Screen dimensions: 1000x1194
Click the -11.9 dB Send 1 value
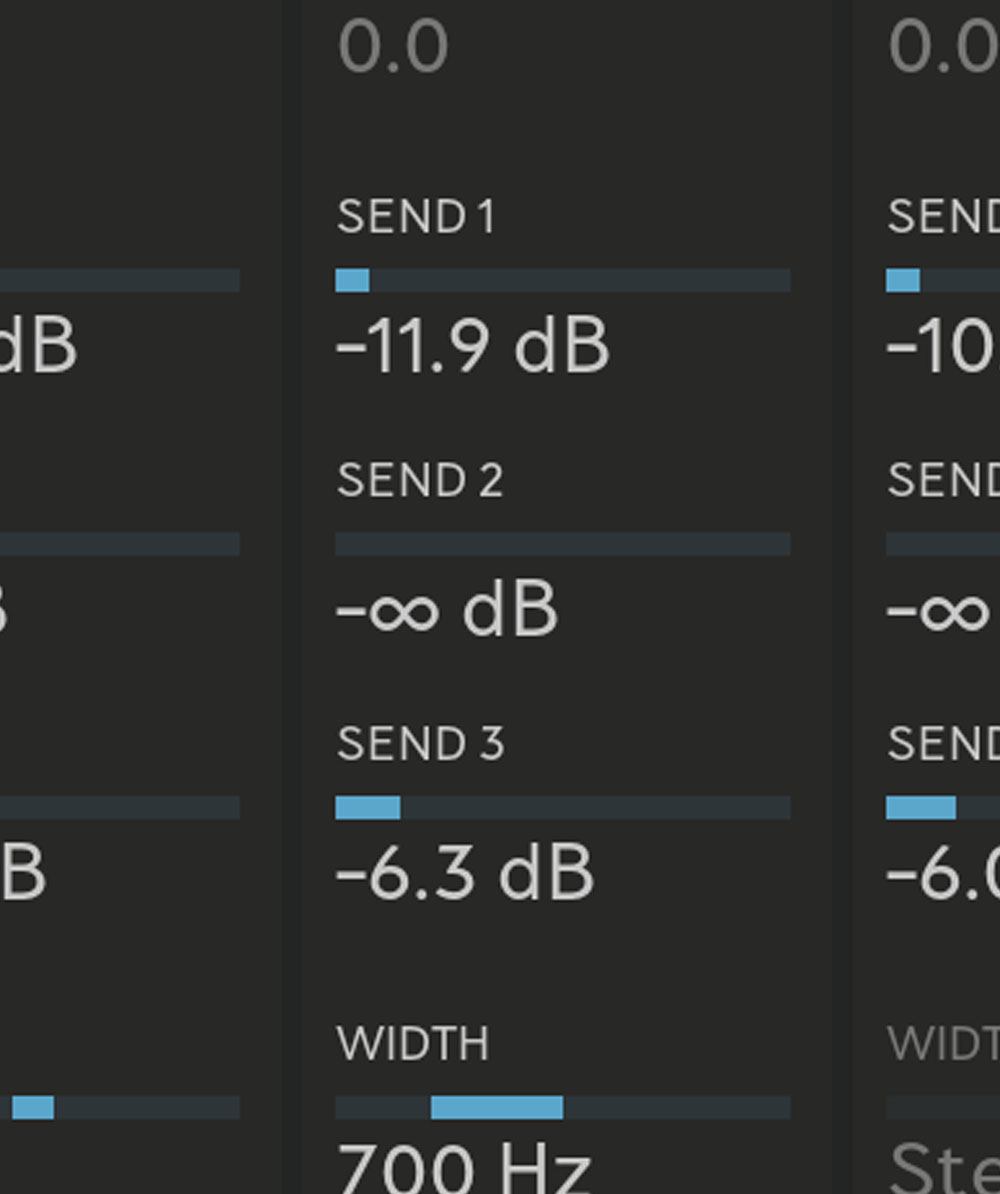(472, 347)
